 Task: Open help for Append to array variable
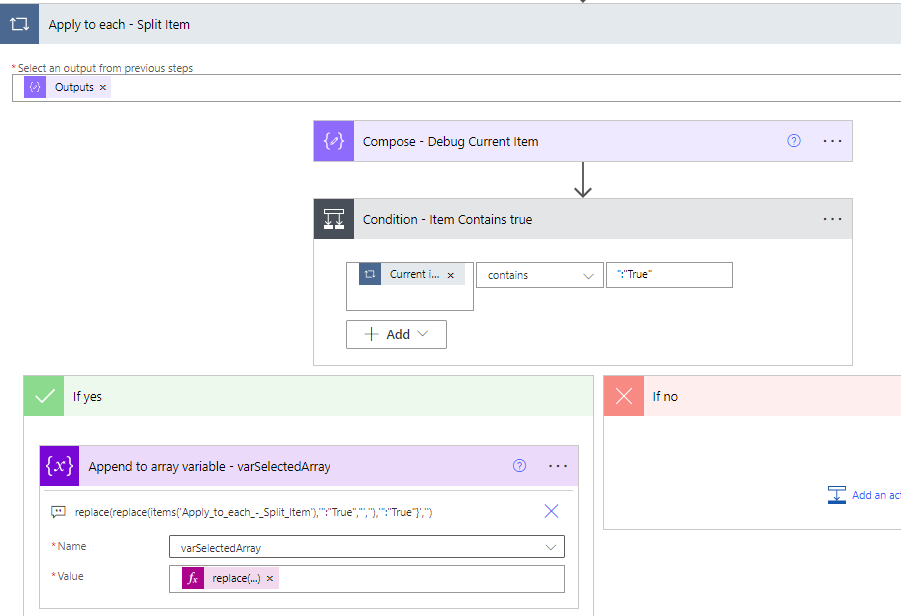click(519, 466)
